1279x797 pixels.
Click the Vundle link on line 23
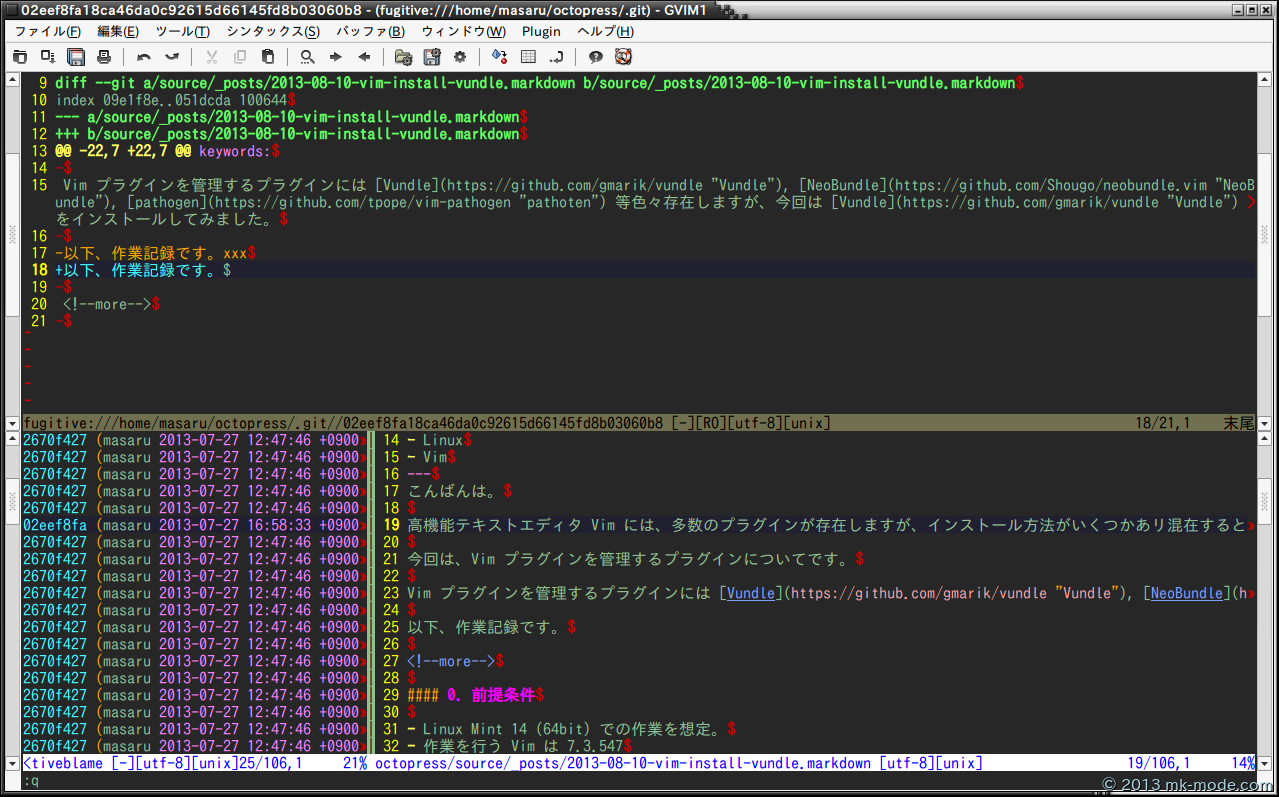751,593
